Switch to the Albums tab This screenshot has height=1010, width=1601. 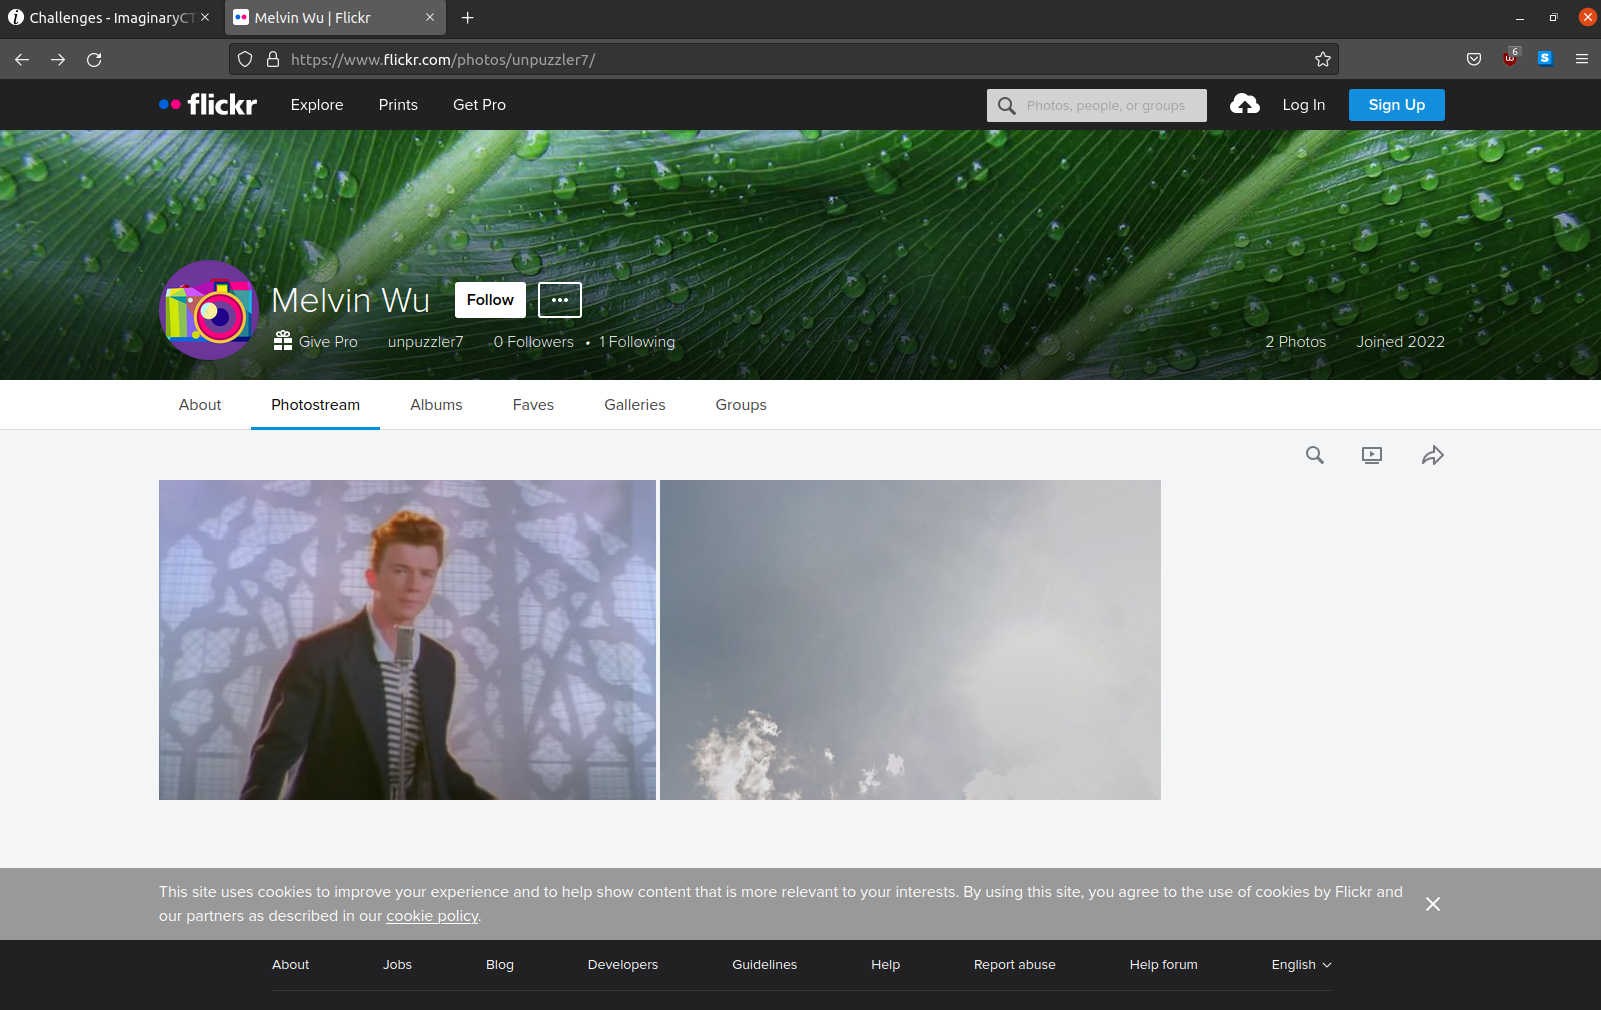coord(436,405)
